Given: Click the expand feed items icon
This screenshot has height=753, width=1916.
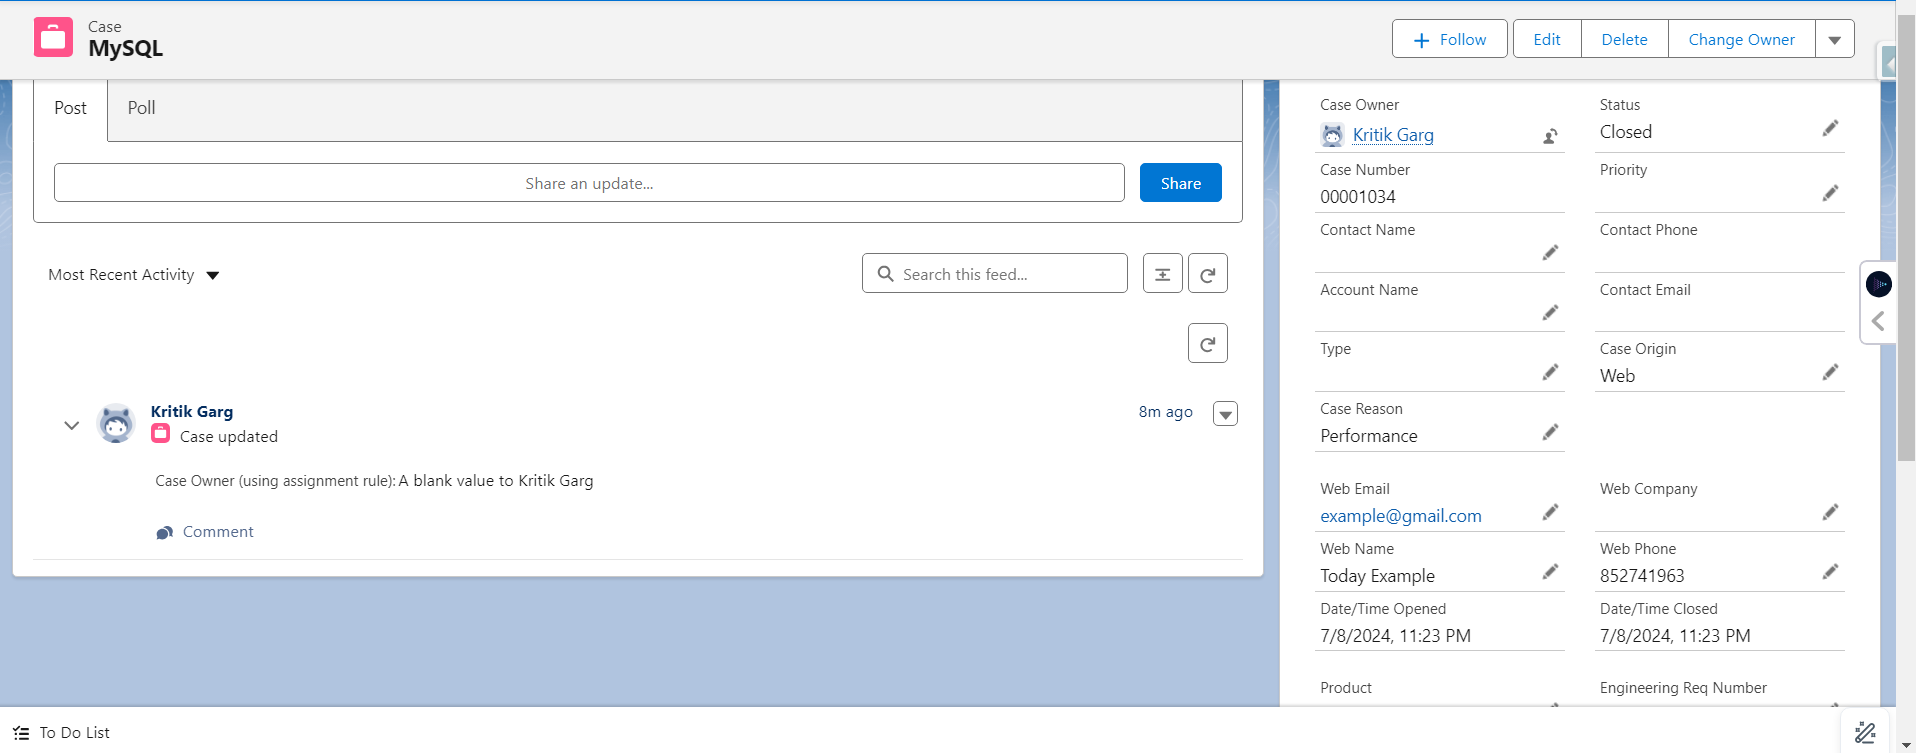Looking at the screenshot, I should coord(1162,273).
